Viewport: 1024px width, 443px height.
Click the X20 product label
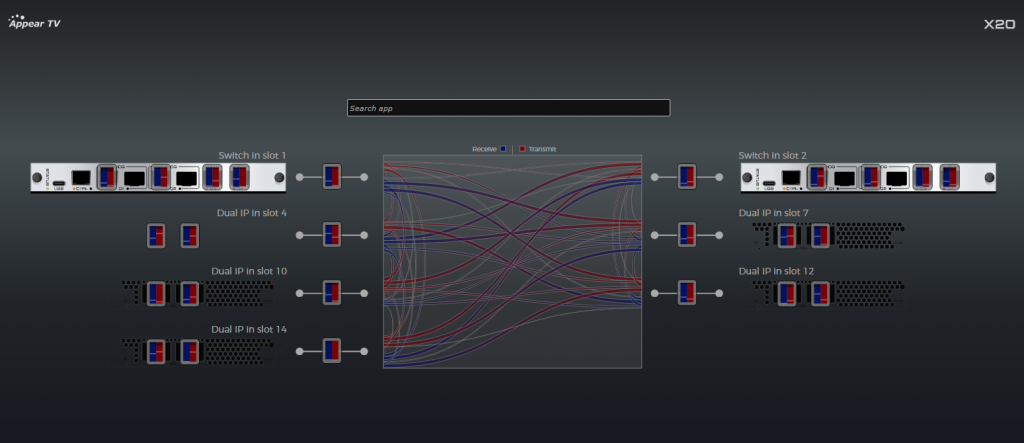[999, 25]
